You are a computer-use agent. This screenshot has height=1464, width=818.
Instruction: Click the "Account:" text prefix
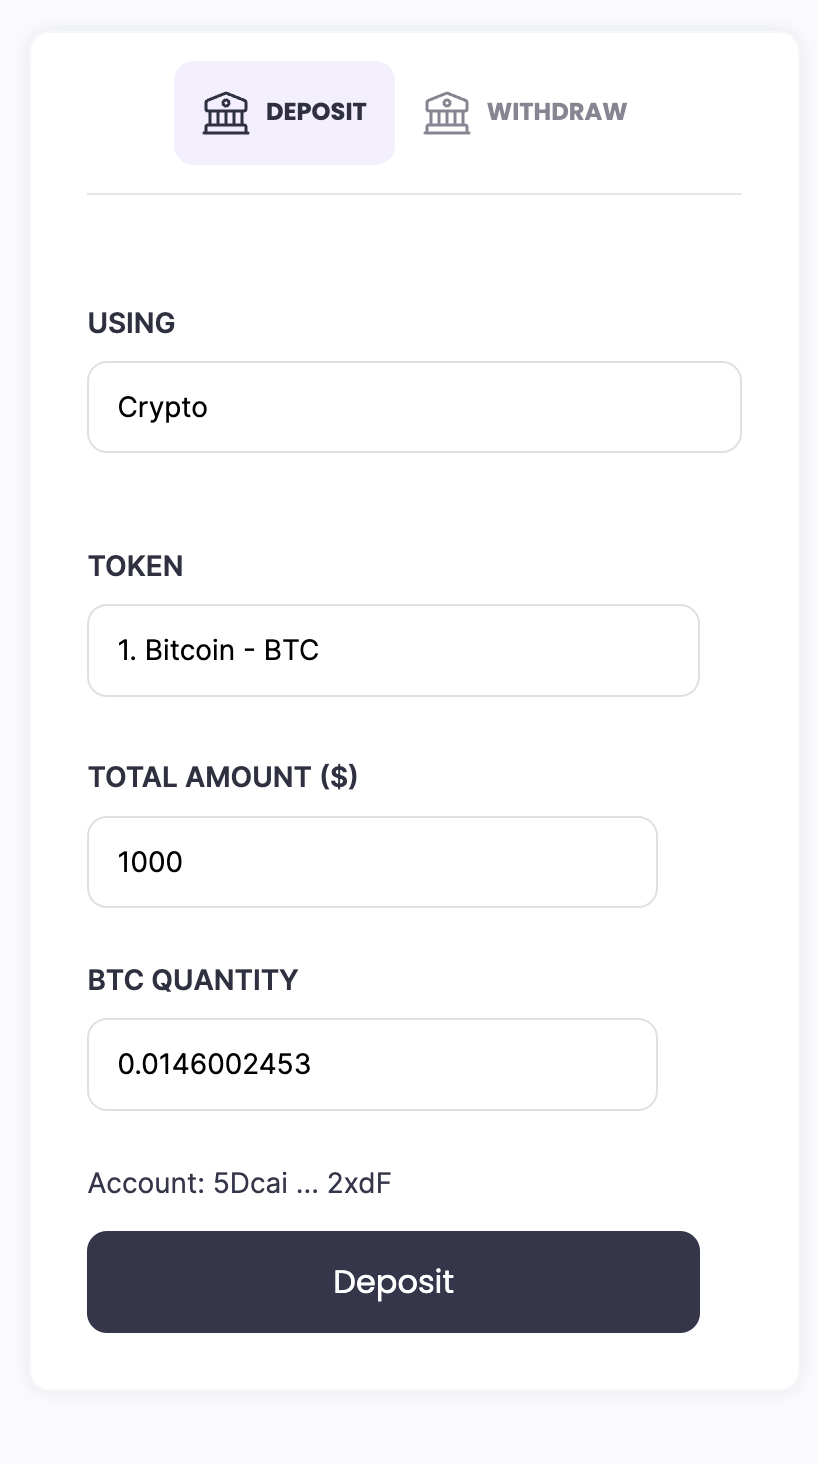click(x=146, y=1184)
